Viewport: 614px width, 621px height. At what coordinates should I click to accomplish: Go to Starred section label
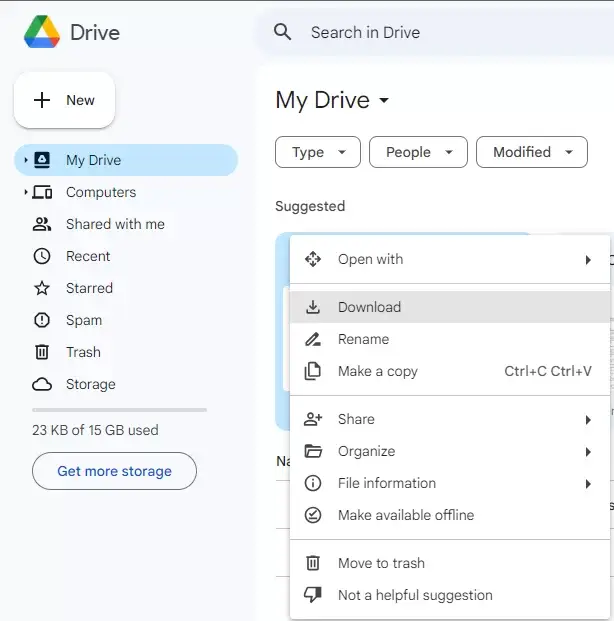pyautogui.click(x=90, y=288)
